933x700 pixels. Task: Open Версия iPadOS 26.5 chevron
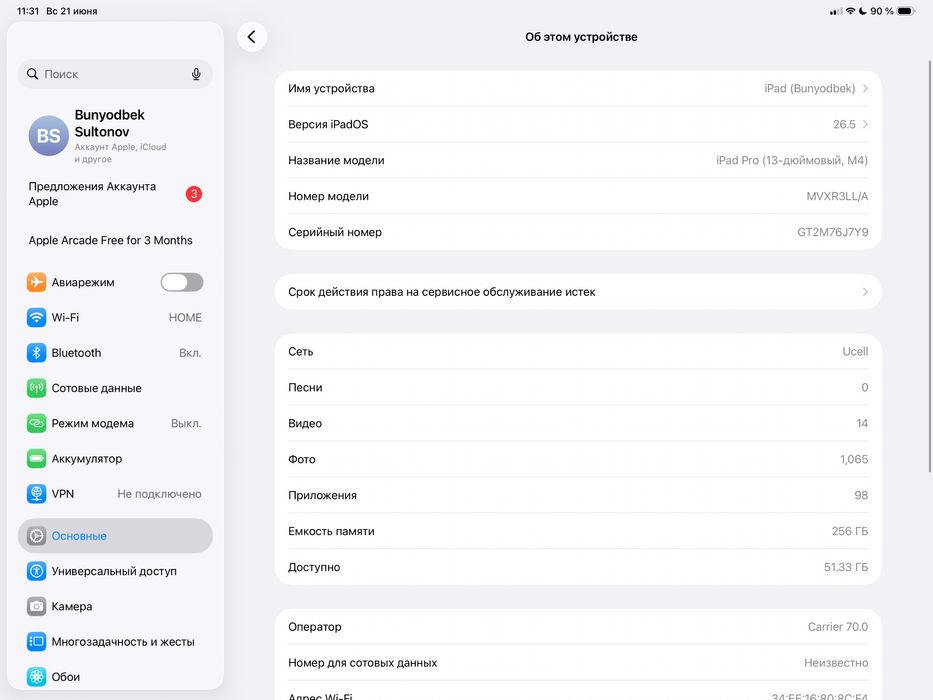tap(865, 124)
